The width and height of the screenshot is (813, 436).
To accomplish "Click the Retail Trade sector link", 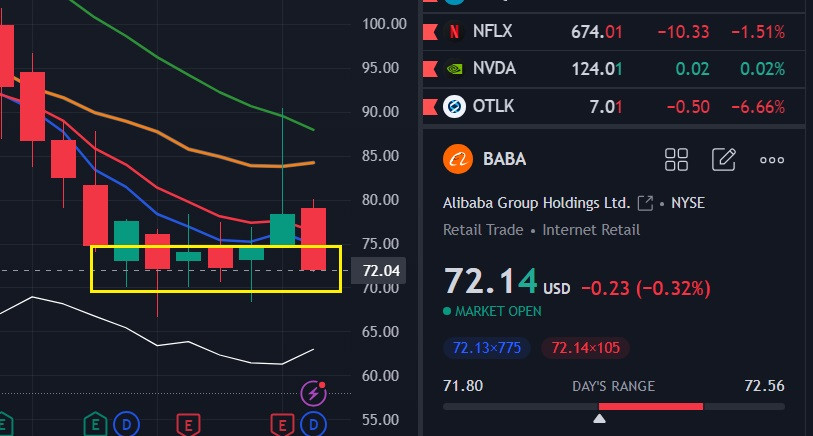I will click(x=483, y=230).
